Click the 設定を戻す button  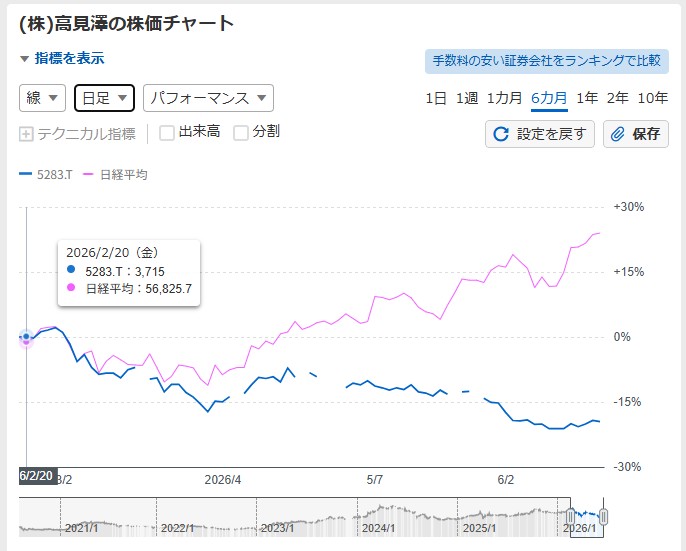click(x=539, y=134)
